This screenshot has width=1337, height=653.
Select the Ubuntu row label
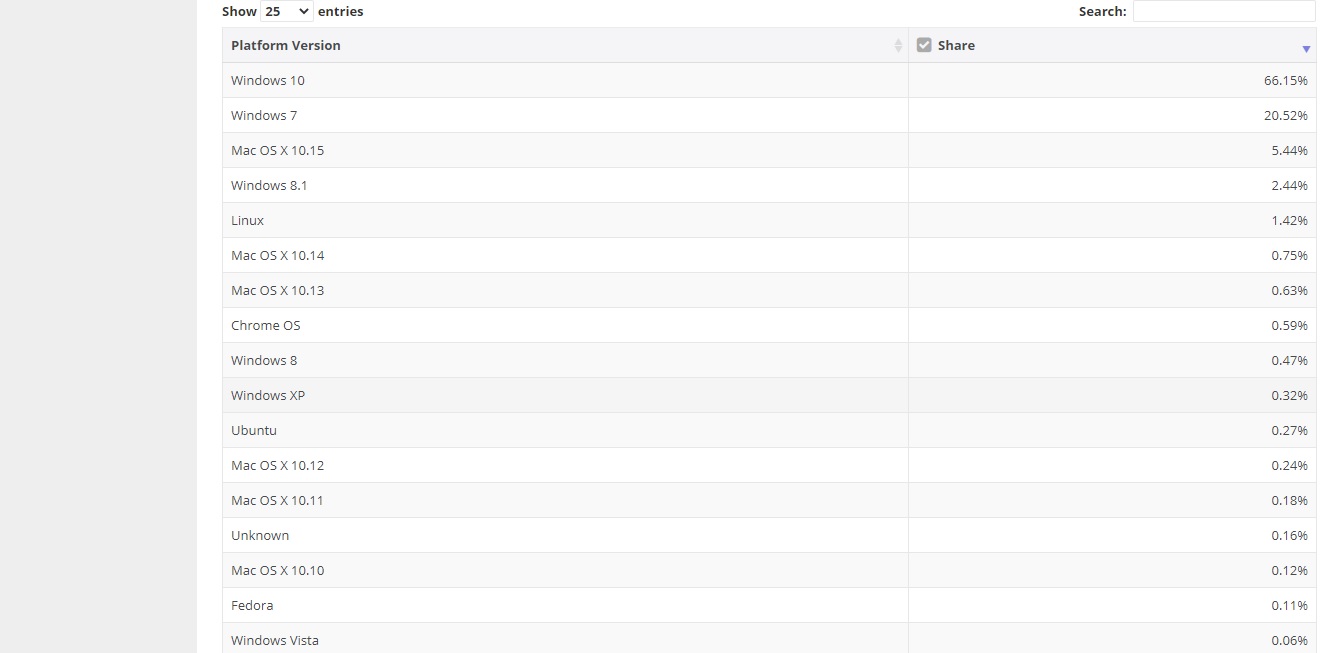254,430
